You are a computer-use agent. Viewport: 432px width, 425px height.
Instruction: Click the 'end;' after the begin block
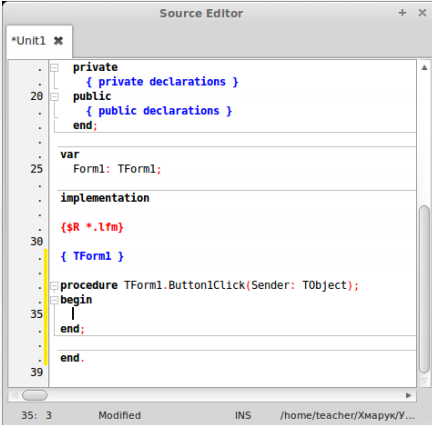pos(72,329)
